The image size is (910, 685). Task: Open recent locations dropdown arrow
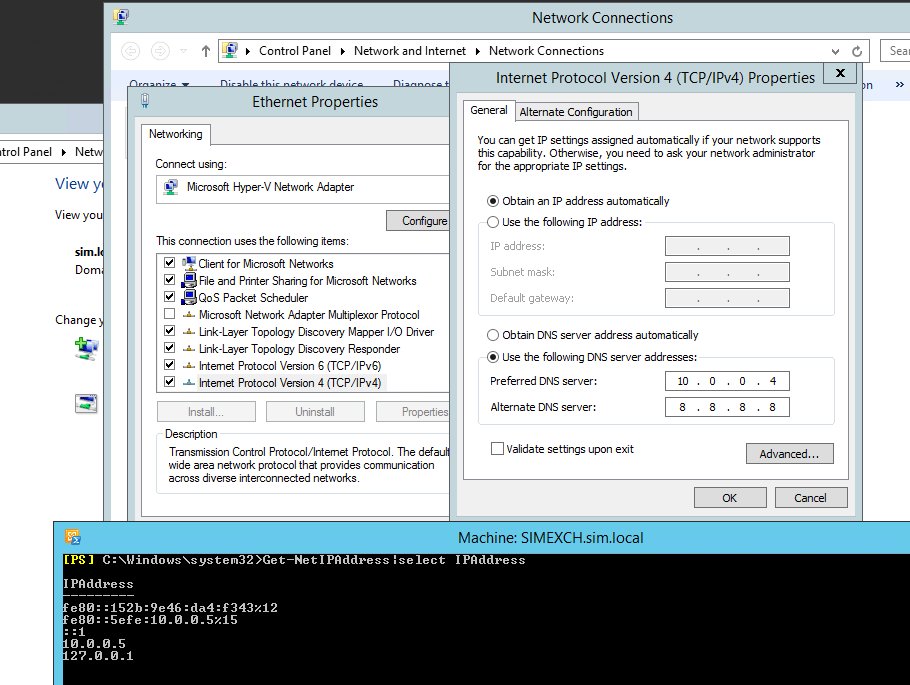pos(183,51)
